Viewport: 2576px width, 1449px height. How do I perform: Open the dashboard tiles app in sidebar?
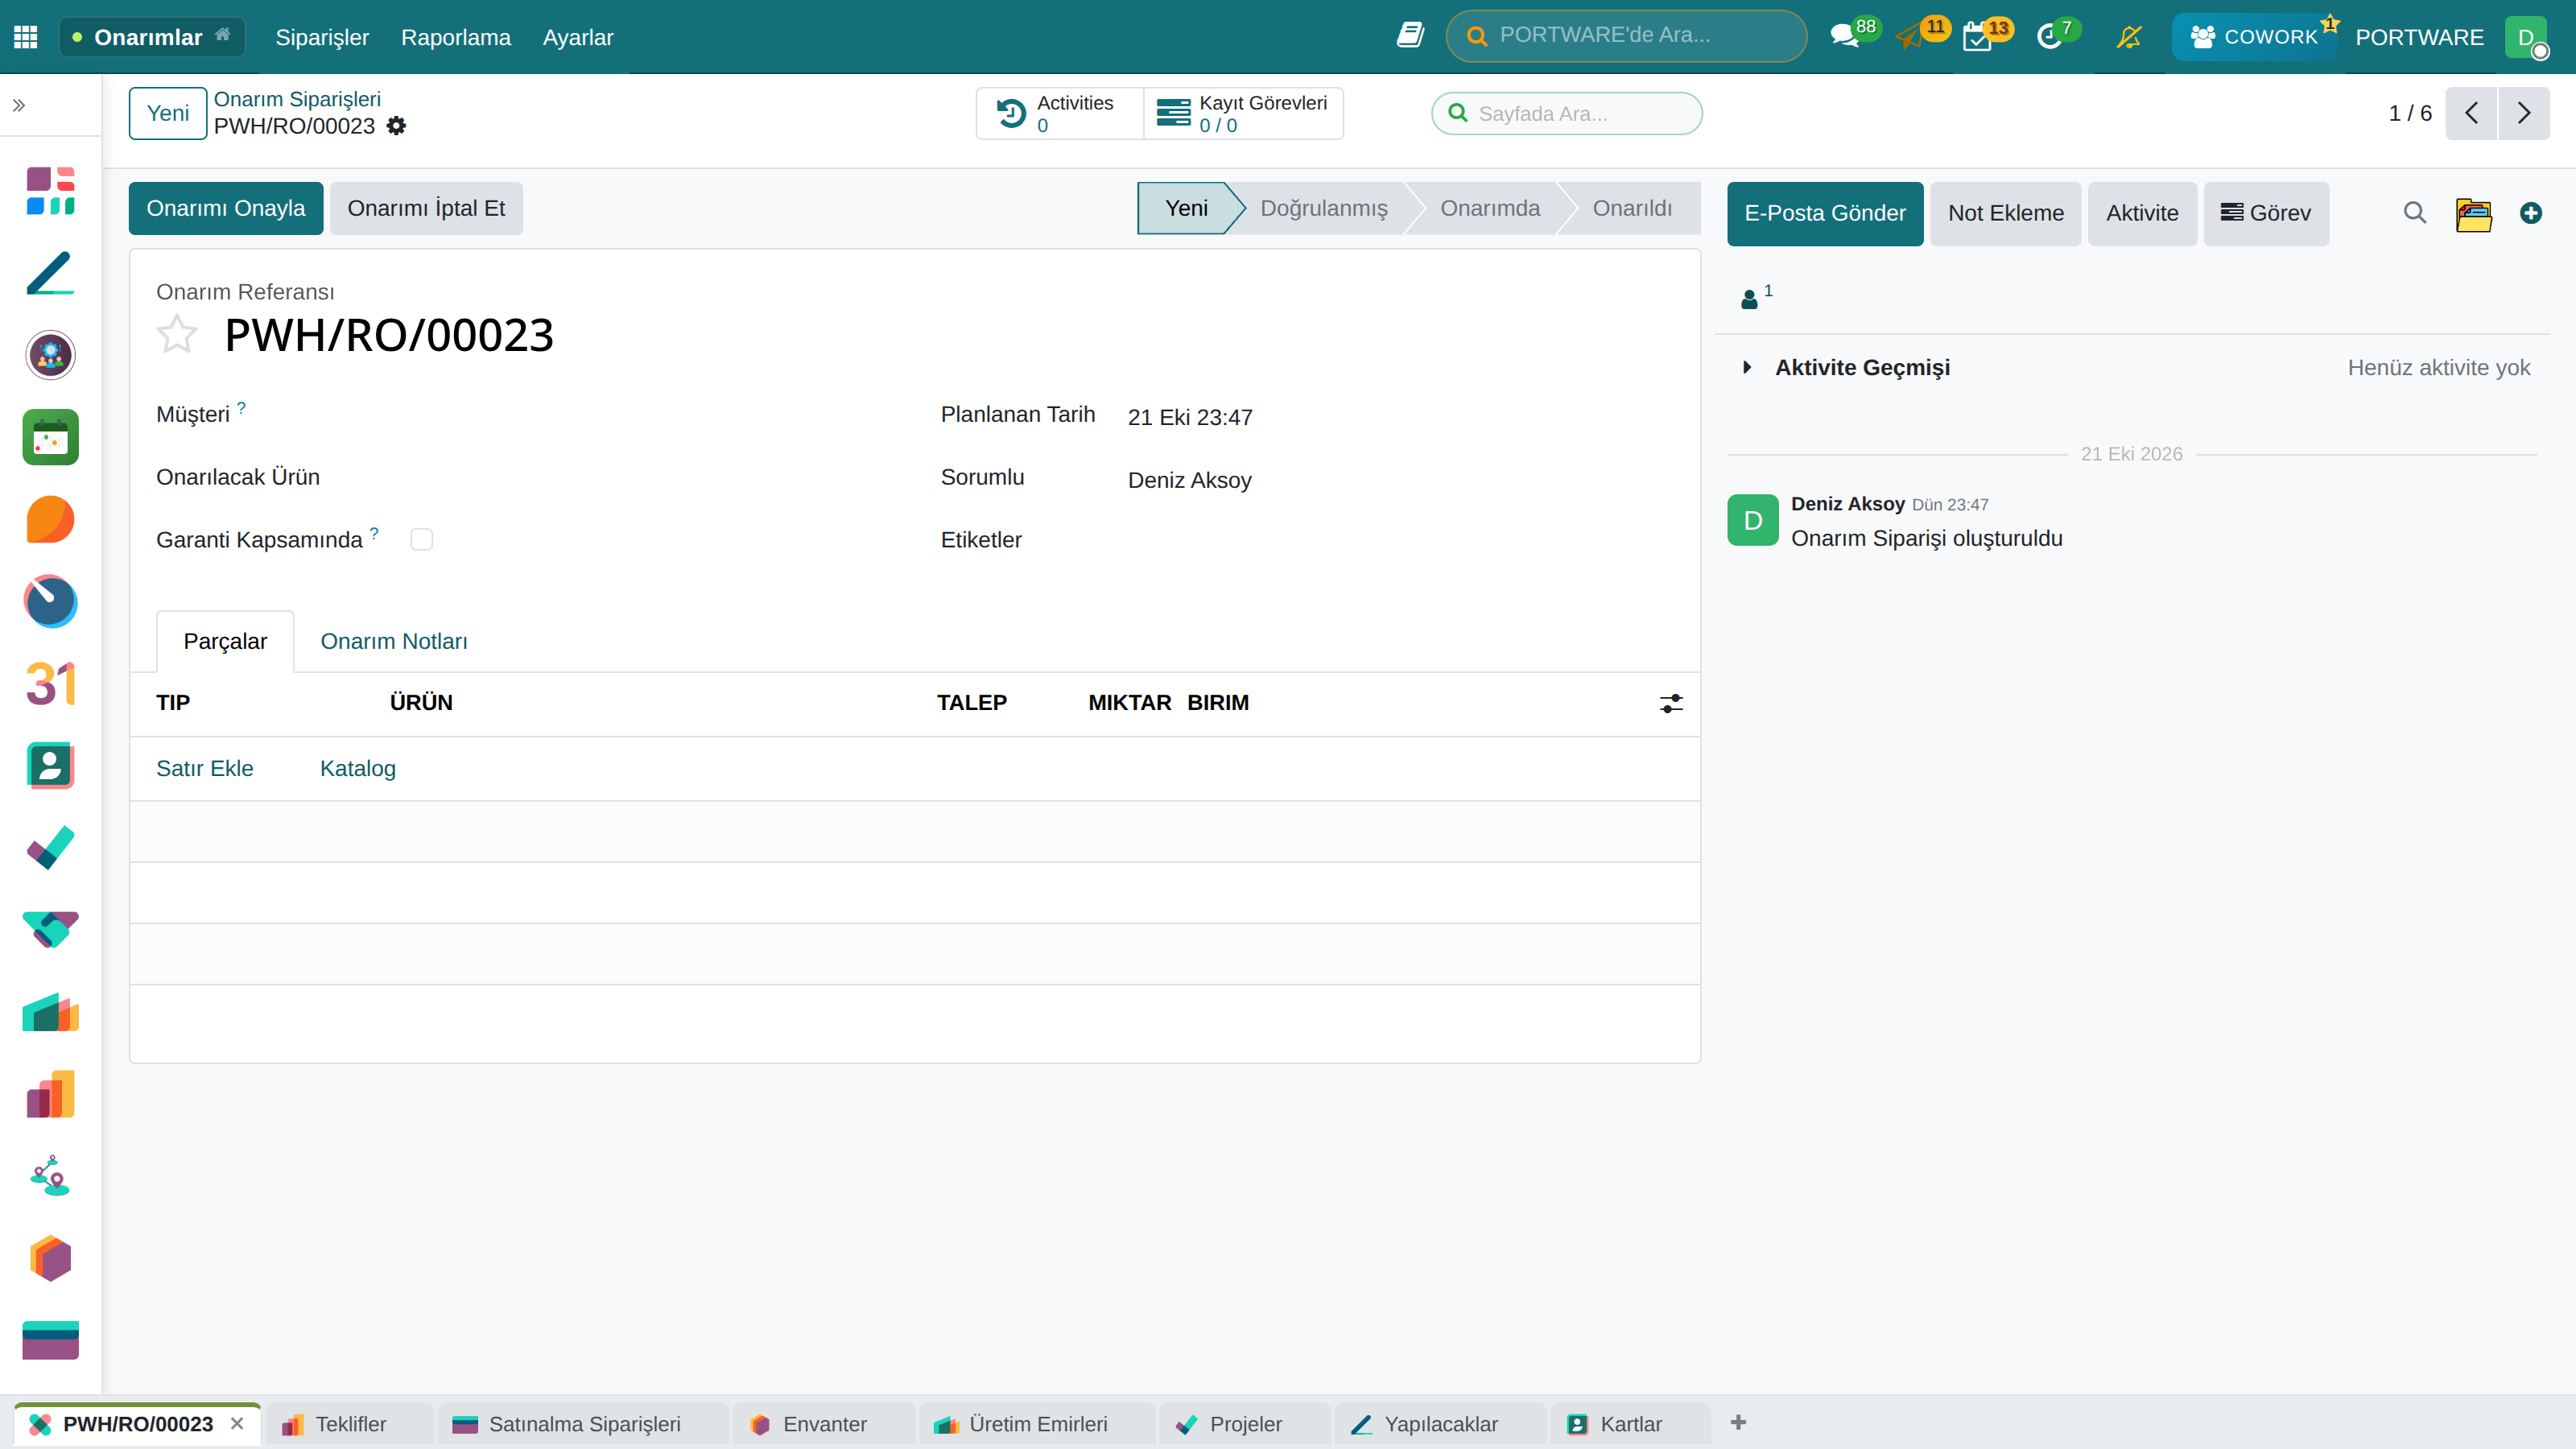pyautogui.click(x=50, y=191)
